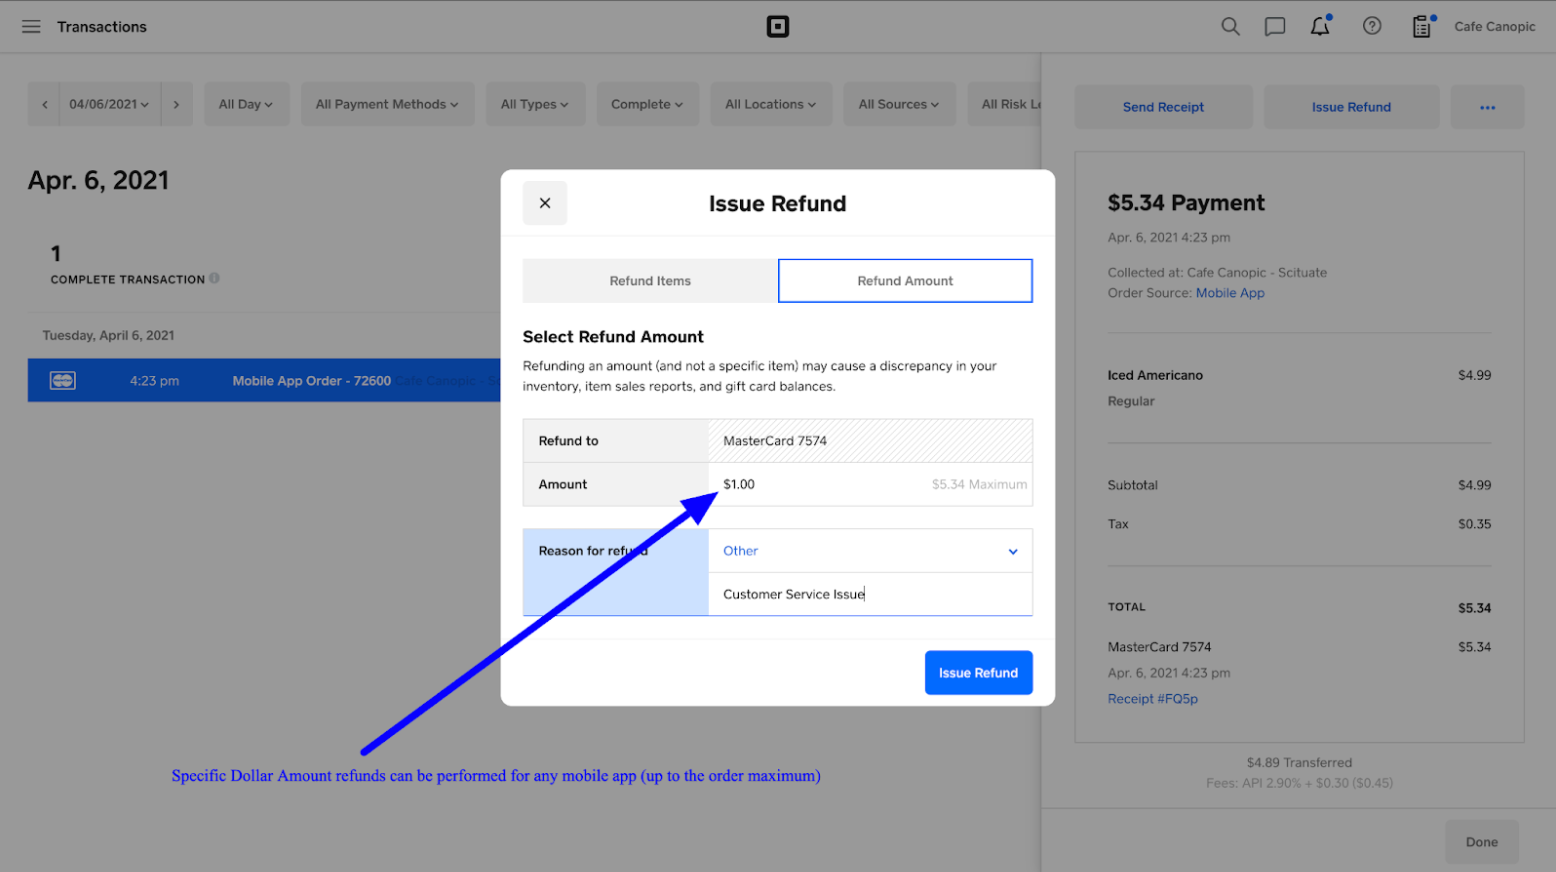This screenshot has width=1556, height=872.
Task: Open search with the magnifying glass icon
Action: pos(1230,26)
